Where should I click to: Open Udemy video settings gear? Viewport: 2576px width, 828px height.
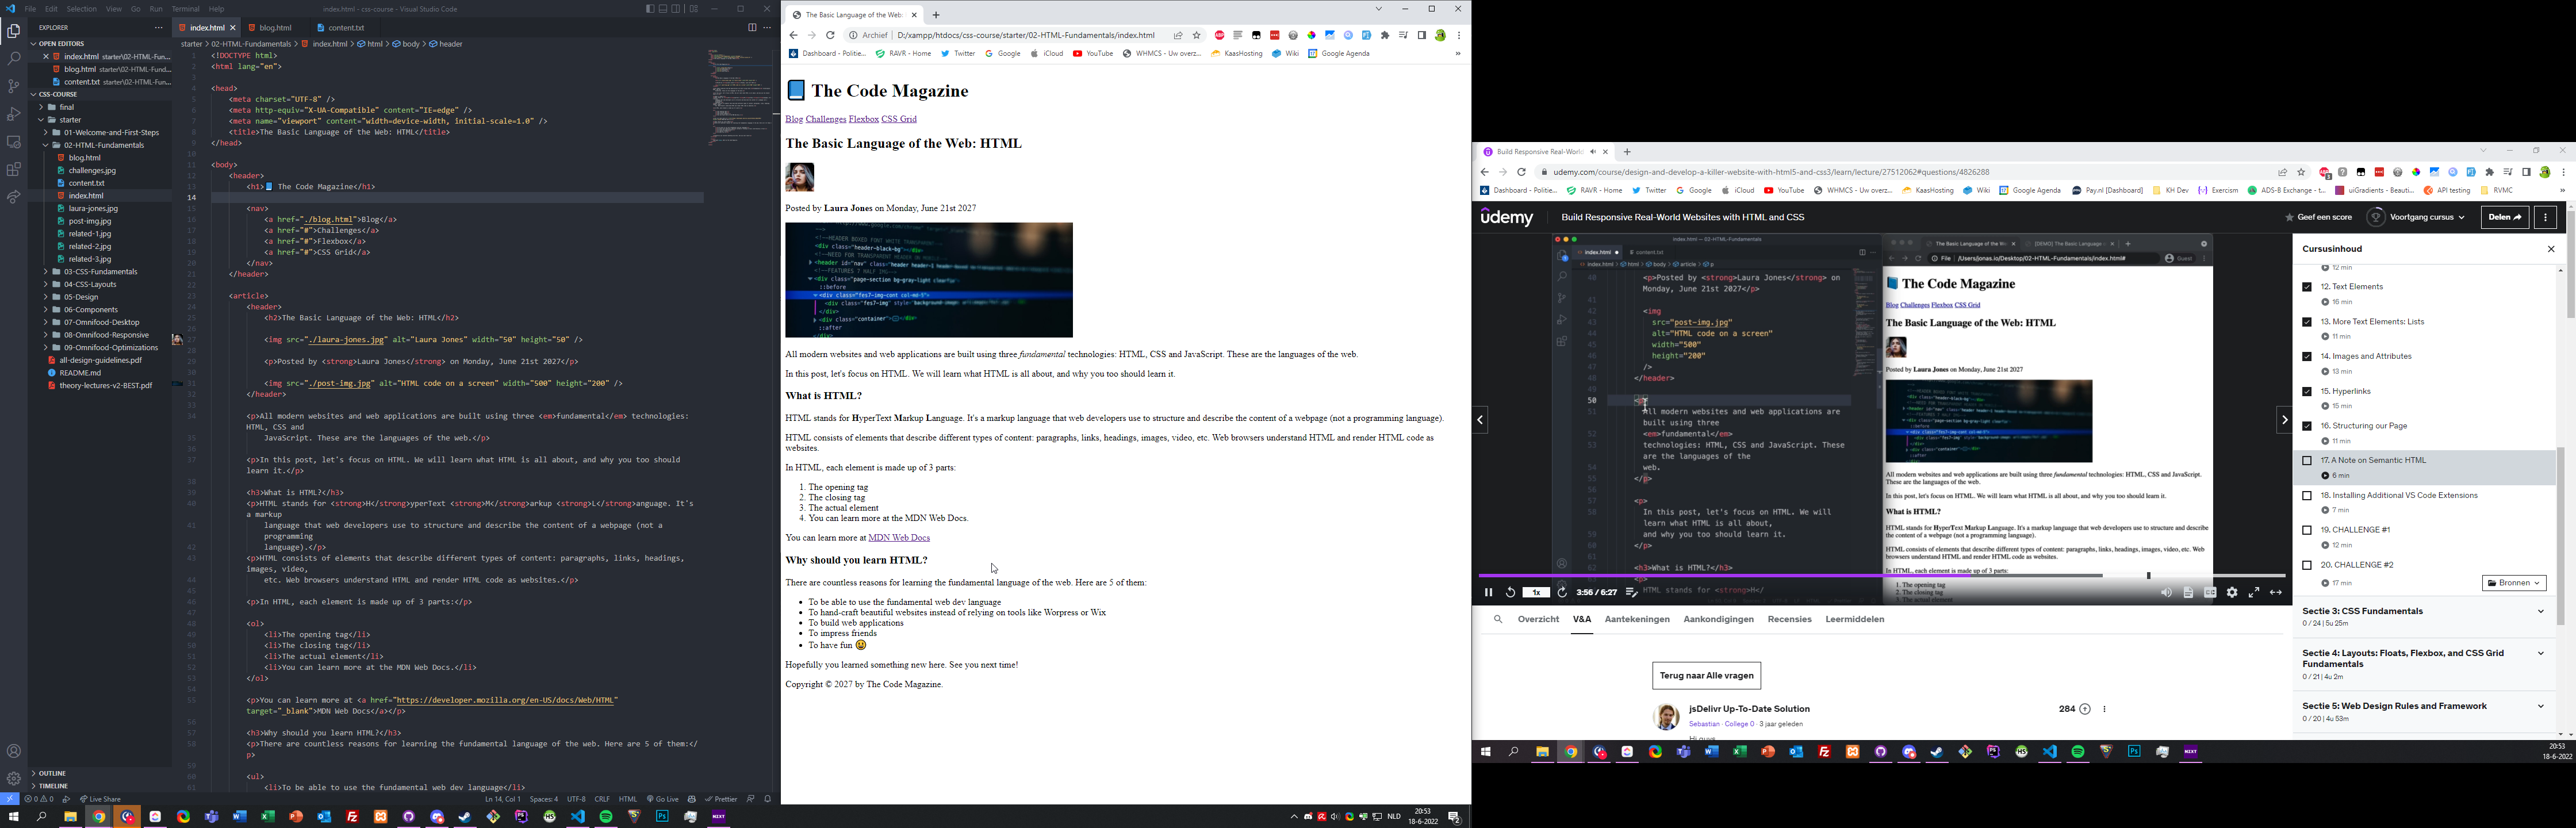click(x=2232, y=593)
